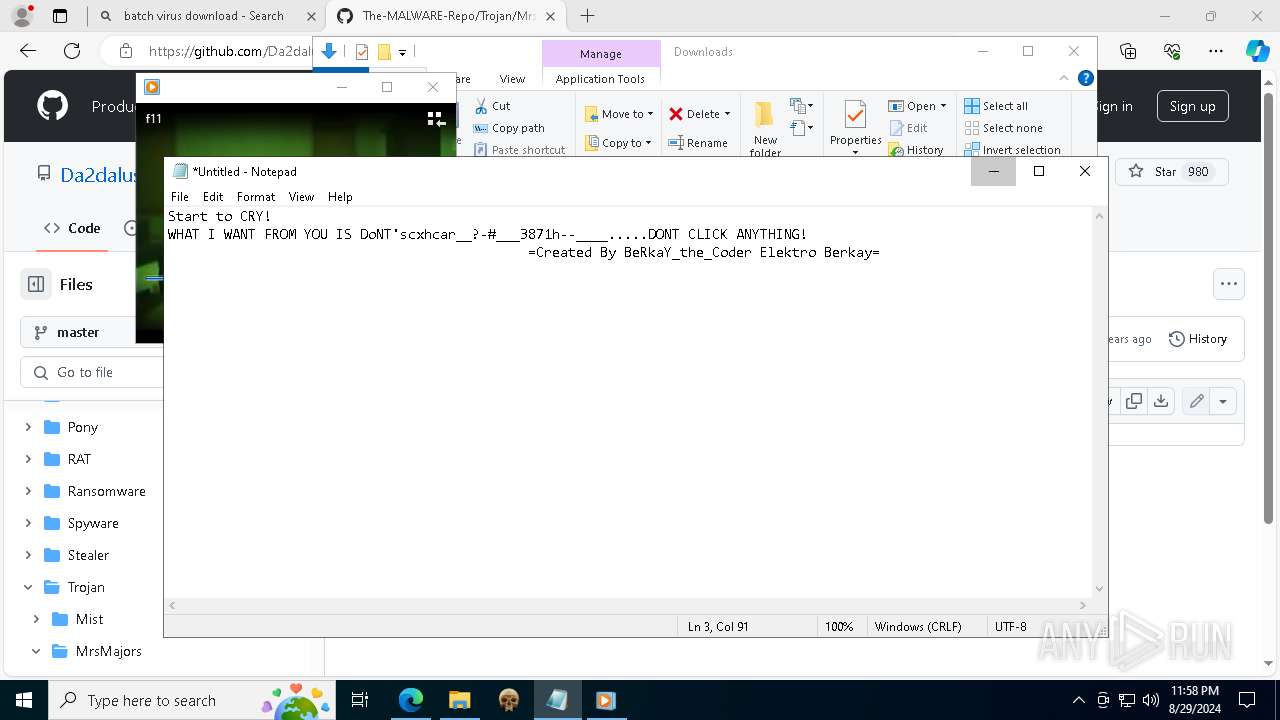Viewport: 1280px width, 720px height.
Task: Click Invert selection in Explorer ribbon
Action: point(1012,150)
